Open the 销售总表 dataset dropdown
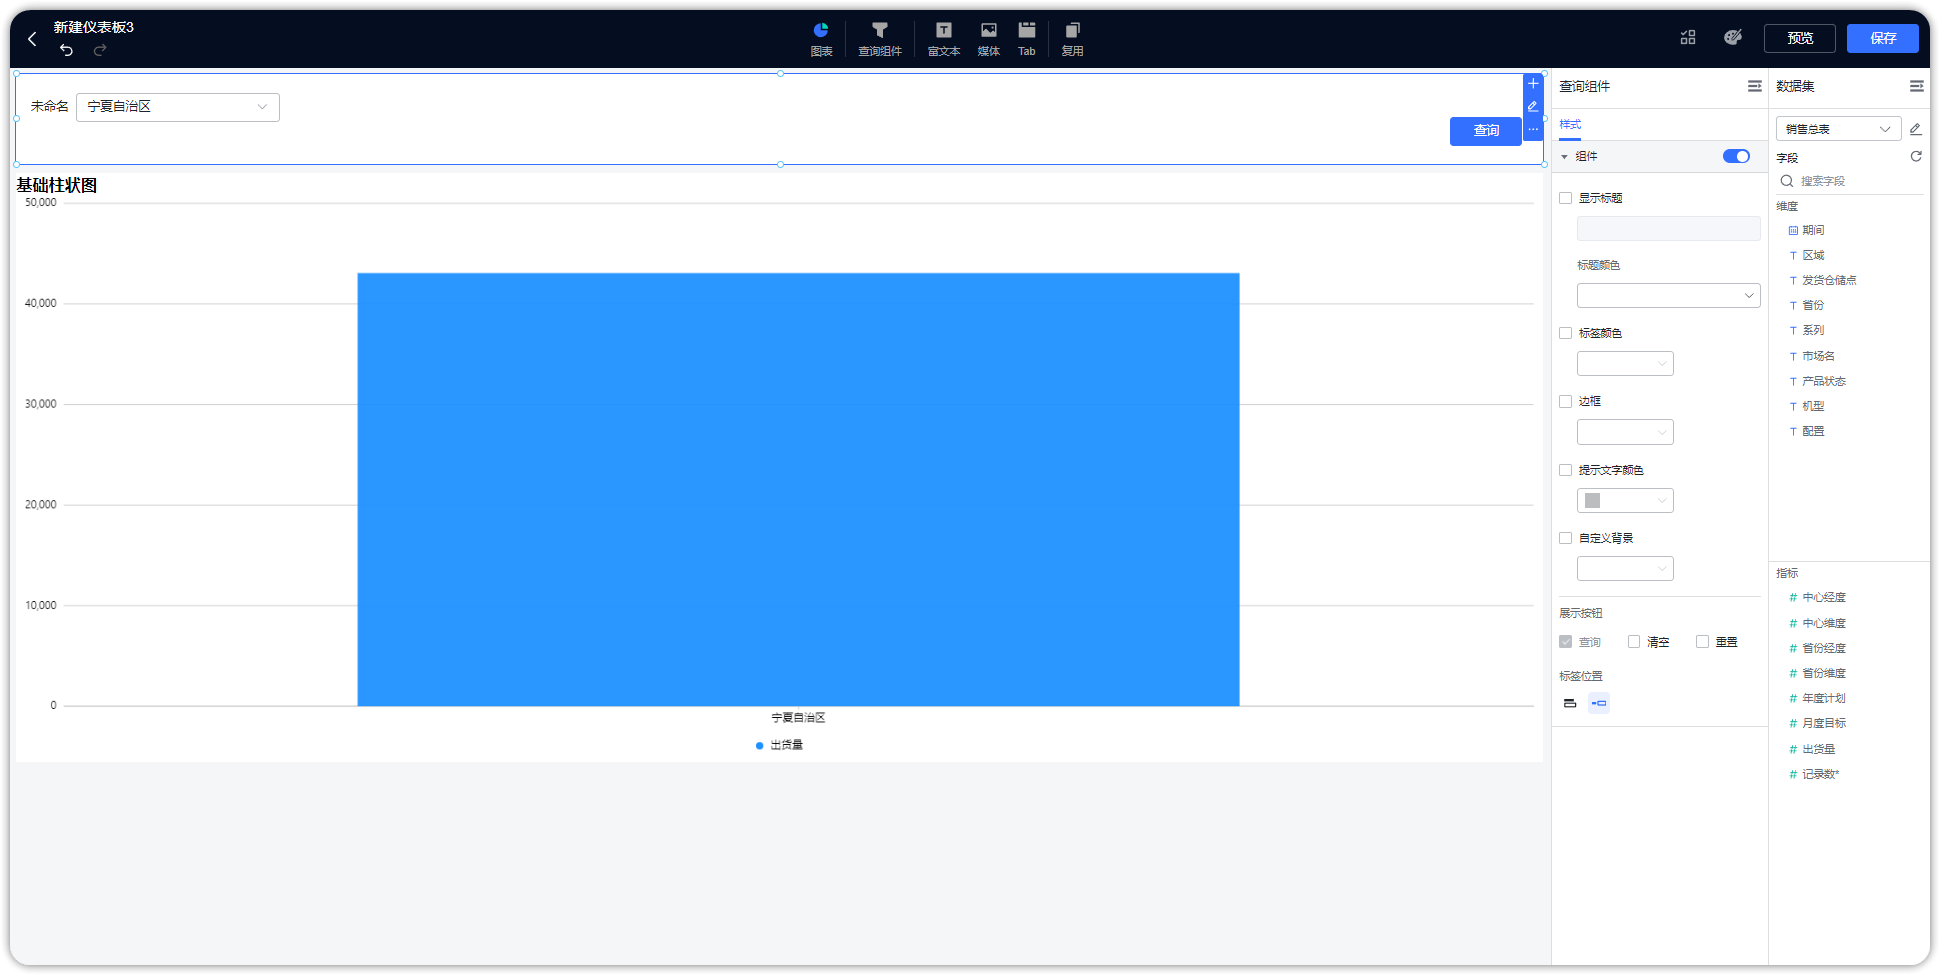Image resolution: width=1940 pixels, height=975 pixels. [1838, 129]
